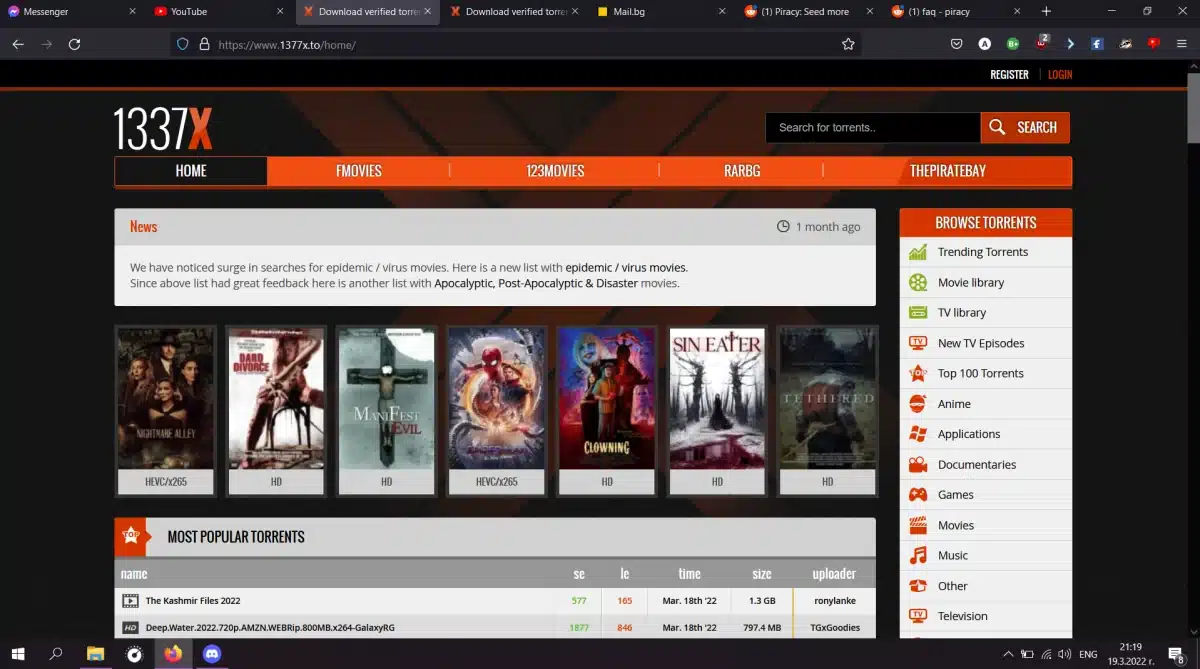1200x669 pixels.
Task: Open the Deep.Water.2022.720p torrent link
Action: point(270,628)
